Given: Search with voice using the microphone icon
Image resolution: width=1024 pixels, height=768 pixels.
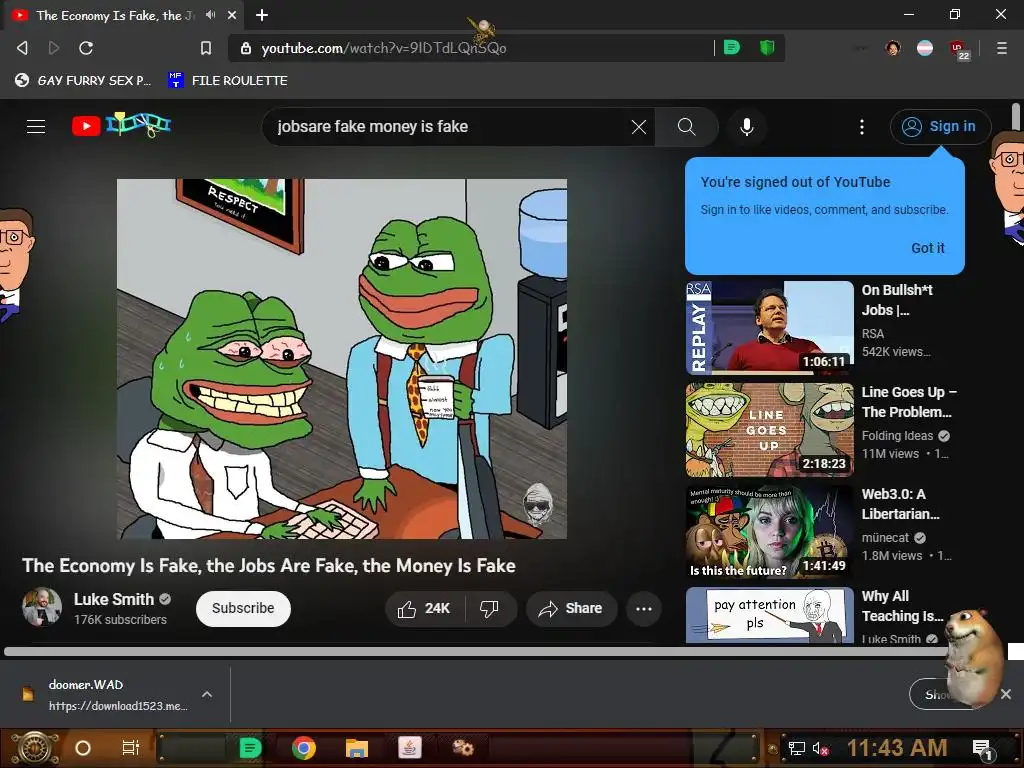Looking at the screenshot, I should (746, 127).
